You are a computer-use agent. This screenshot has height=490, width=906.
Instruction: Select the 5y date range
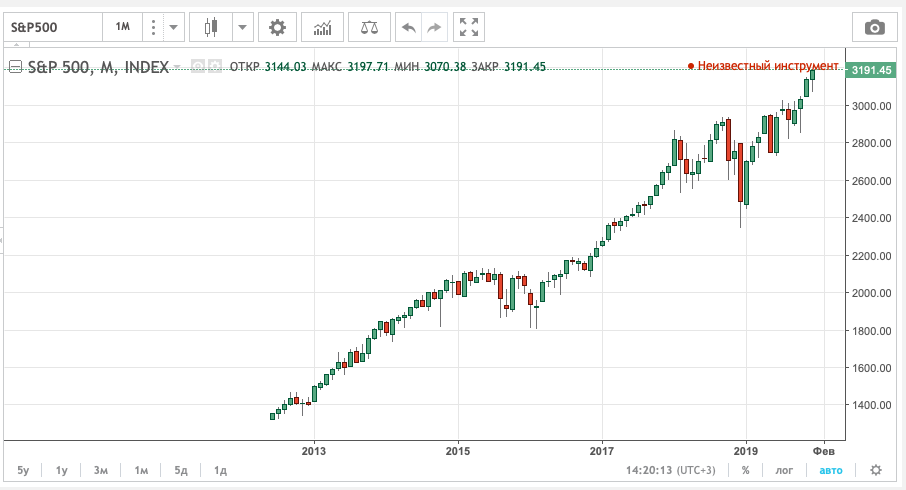point(23,470)
